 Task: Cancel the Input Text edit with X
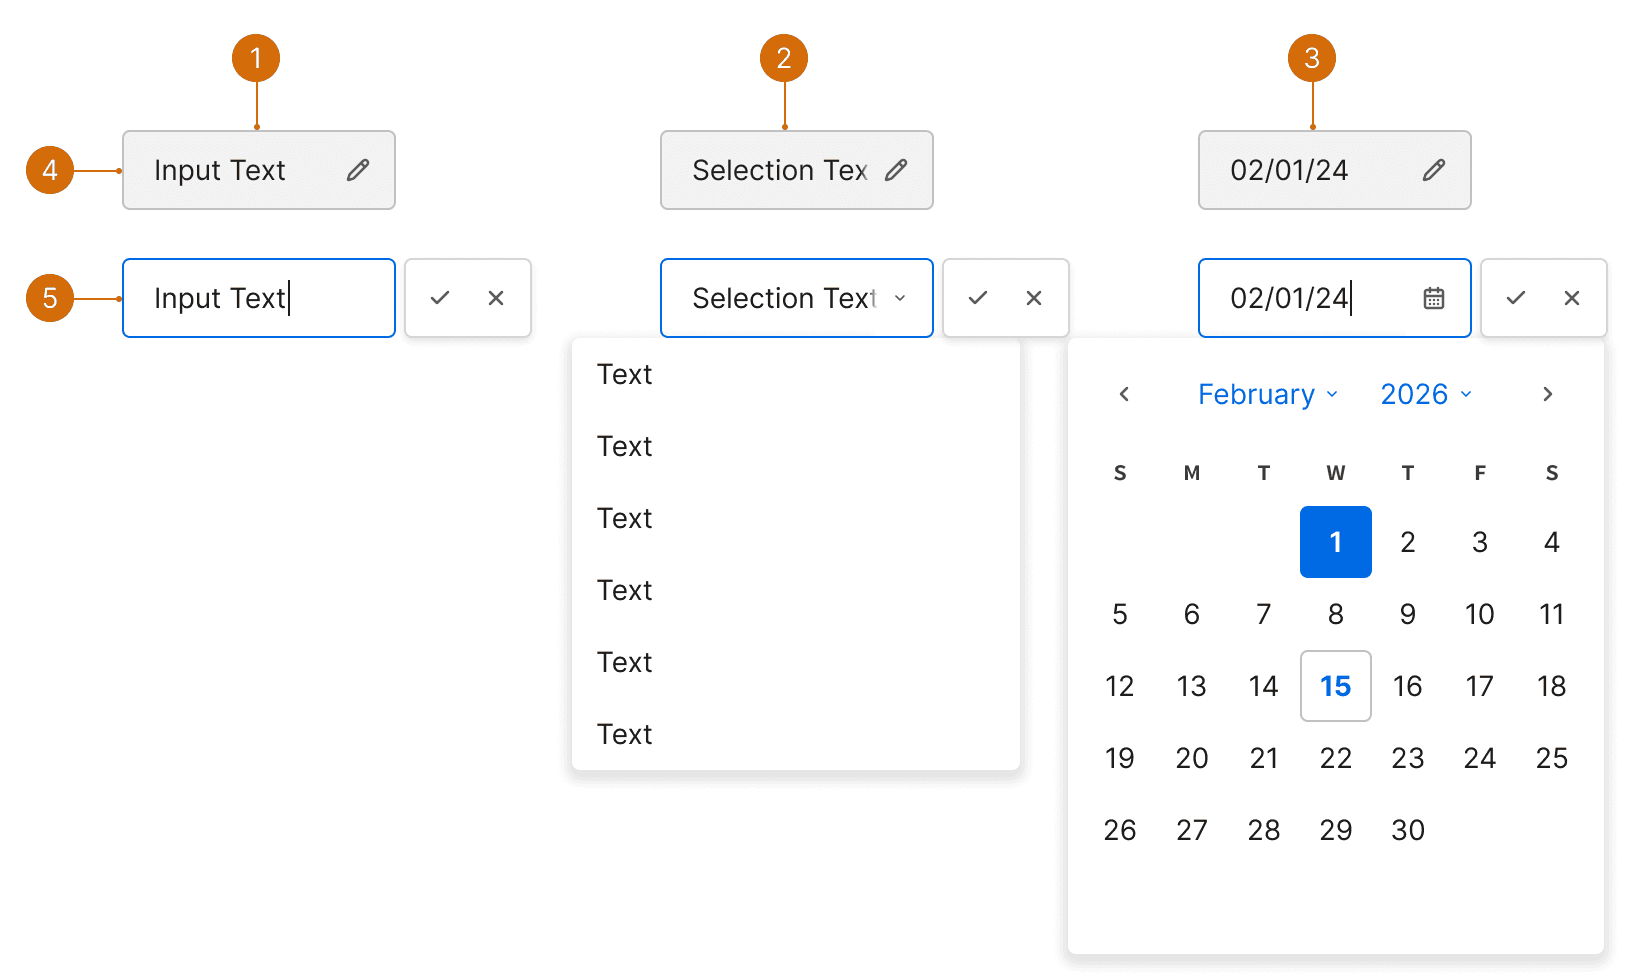tap(496, 298)
